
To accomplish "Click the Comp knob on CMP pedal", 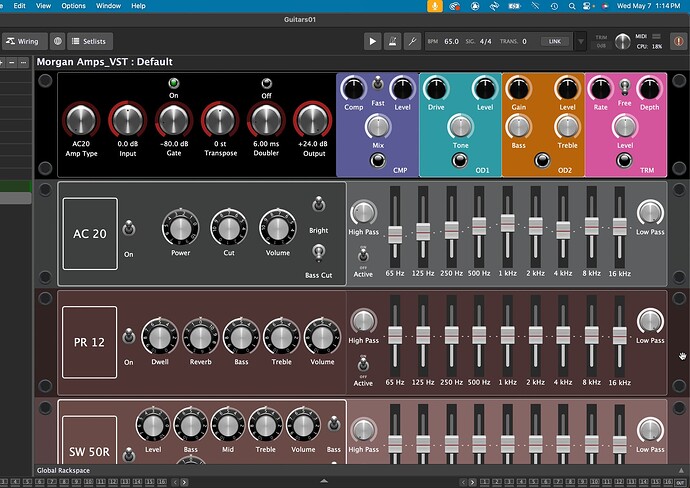I will click(x=354, y=88).
